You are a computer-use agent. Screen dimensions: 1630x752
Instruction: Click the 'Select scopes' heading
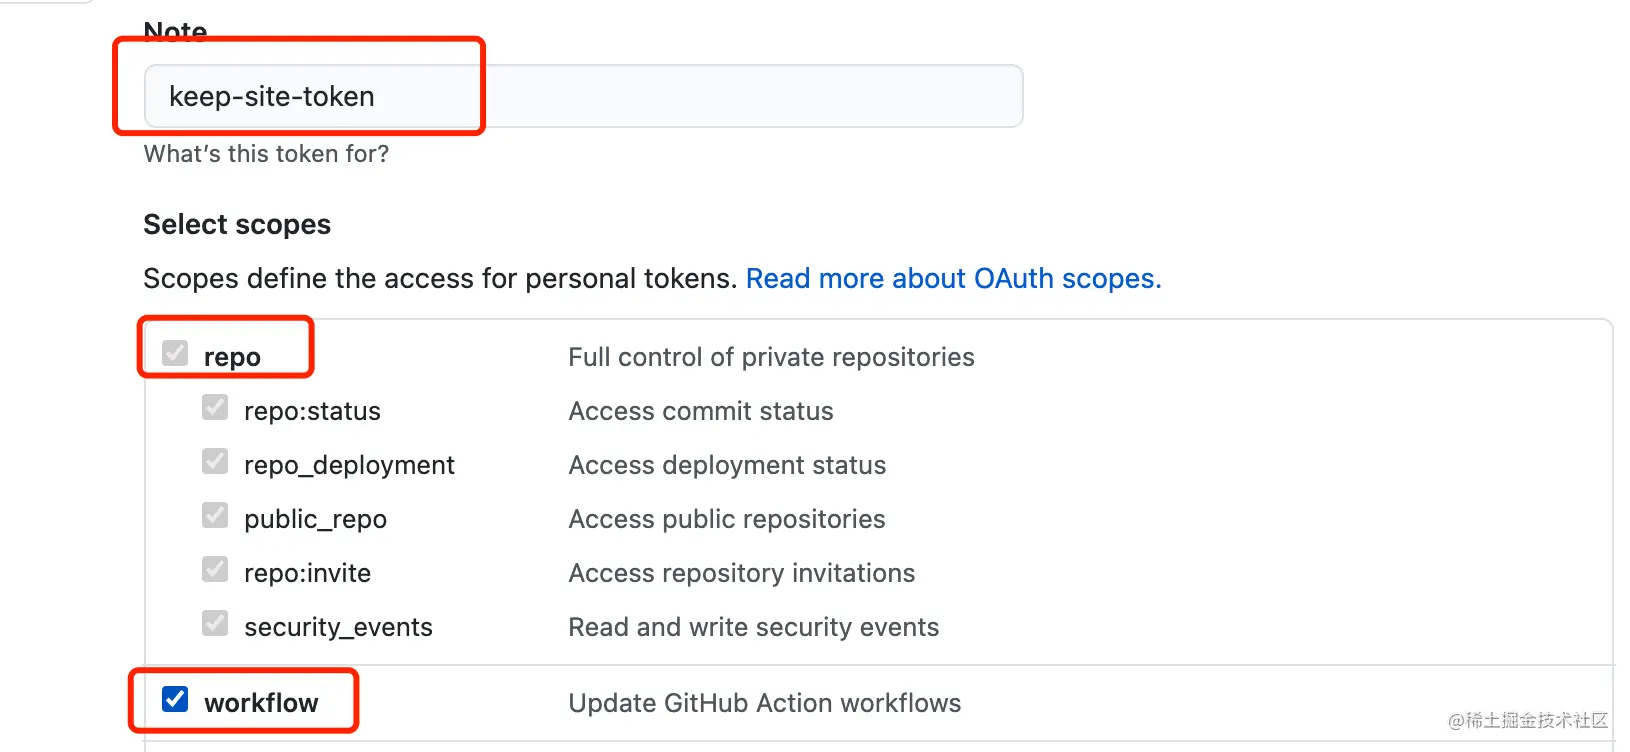point(237,224)
